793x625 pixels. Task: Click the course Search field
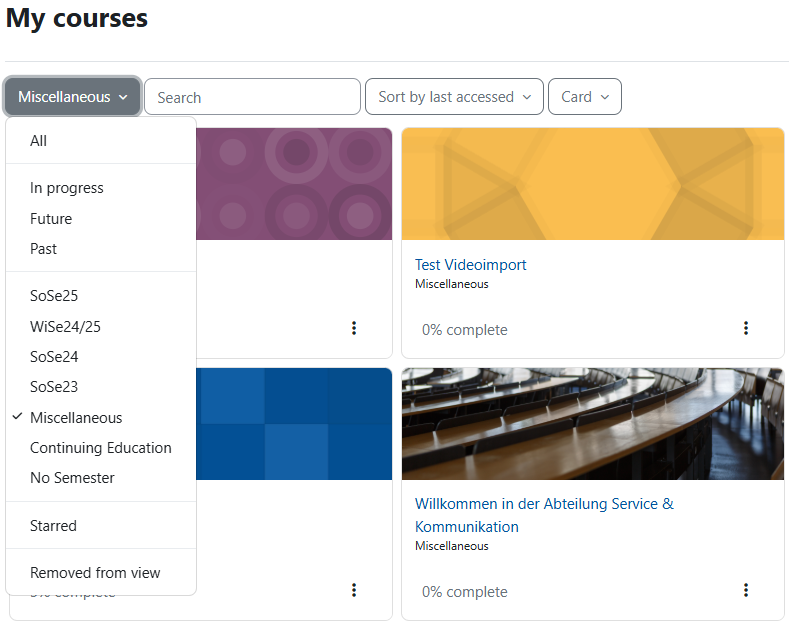252,97
